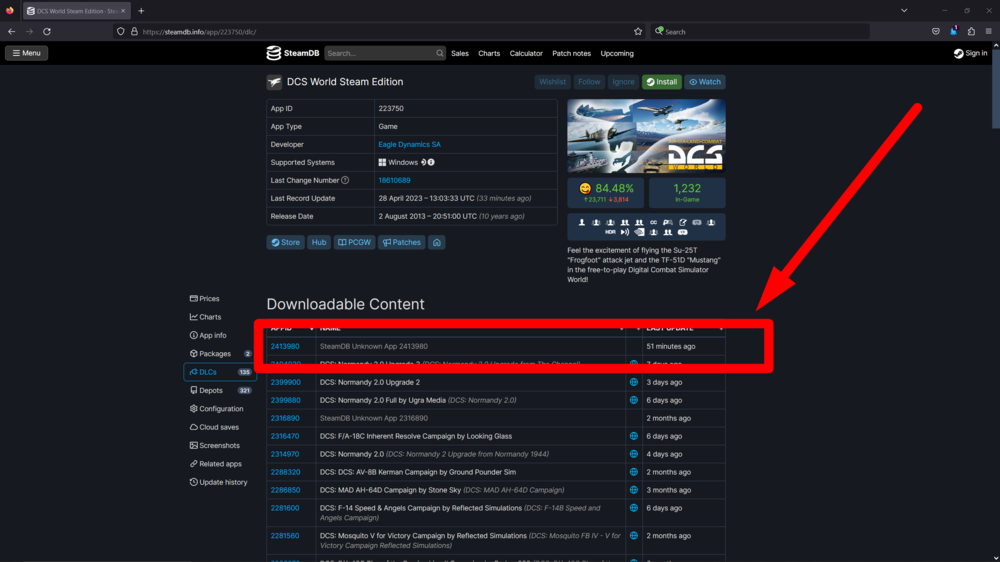Click the browser address bar URL

tap(200, 32)
